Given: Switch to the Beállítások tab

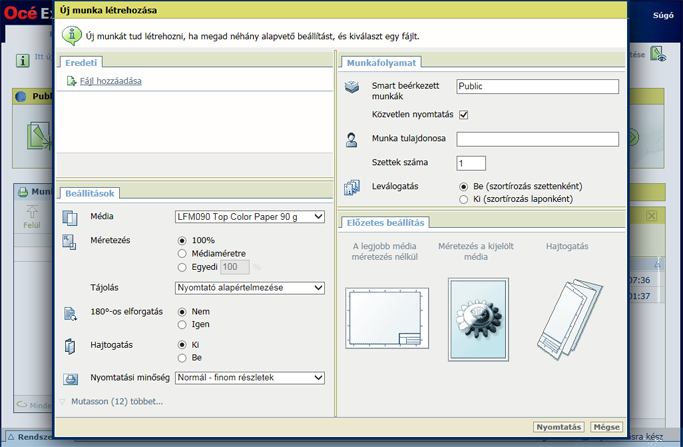Looking at the screenshot, I should click(90, 193).
